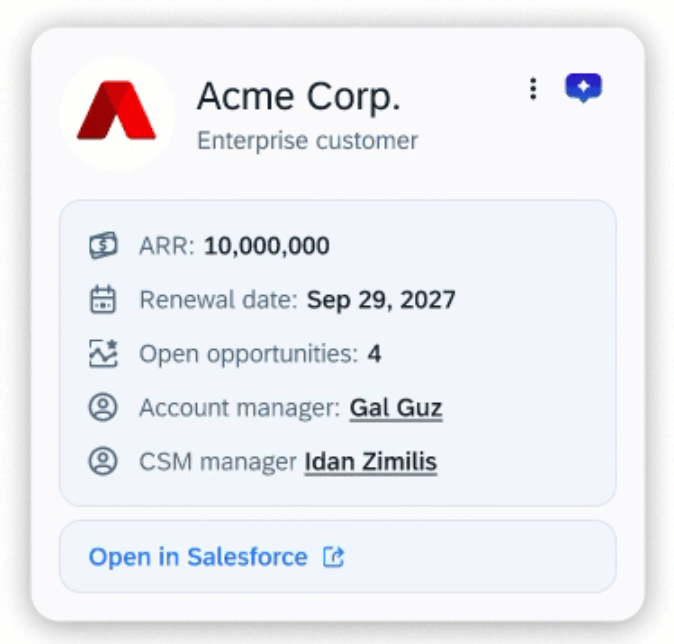Open the Idan Zimilis CSM manager link
Image resolution: width=674 pixels, height=644 pixels.
pos(371,462)
